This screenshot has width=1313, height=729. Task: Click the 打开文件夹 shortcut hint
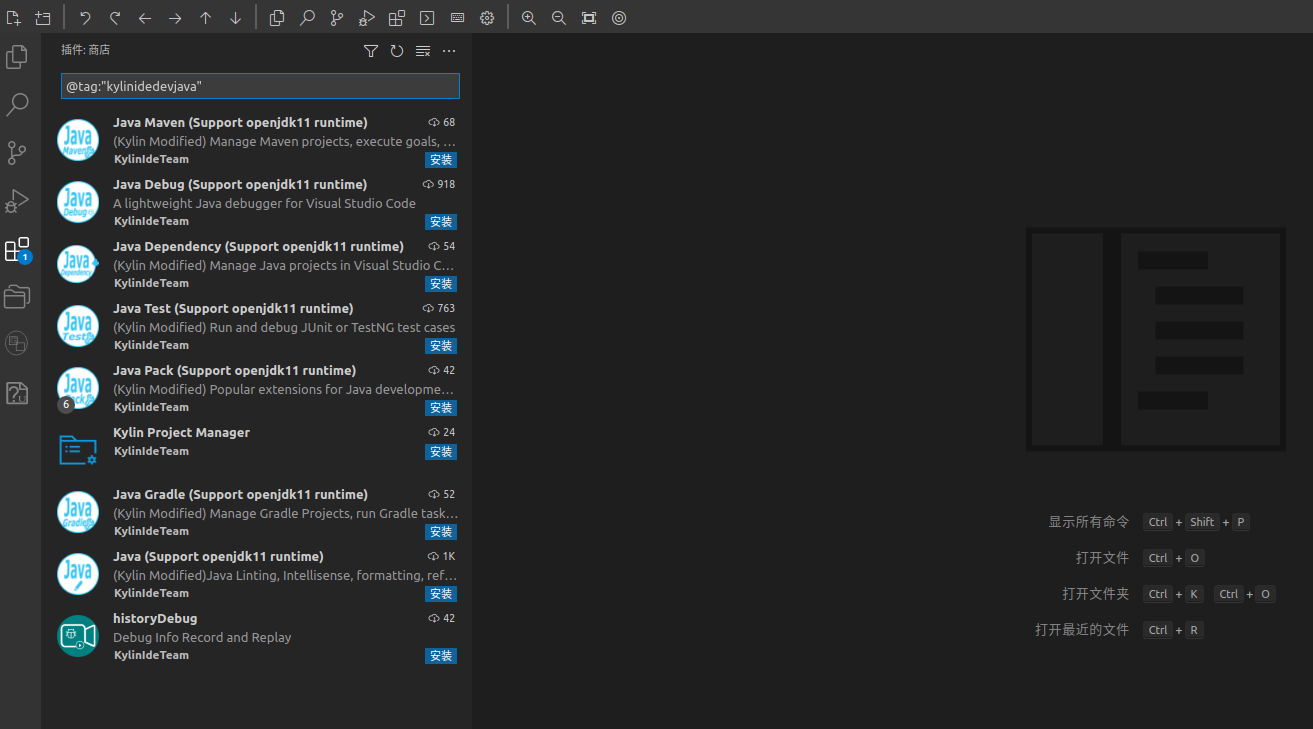point(1095,594)
